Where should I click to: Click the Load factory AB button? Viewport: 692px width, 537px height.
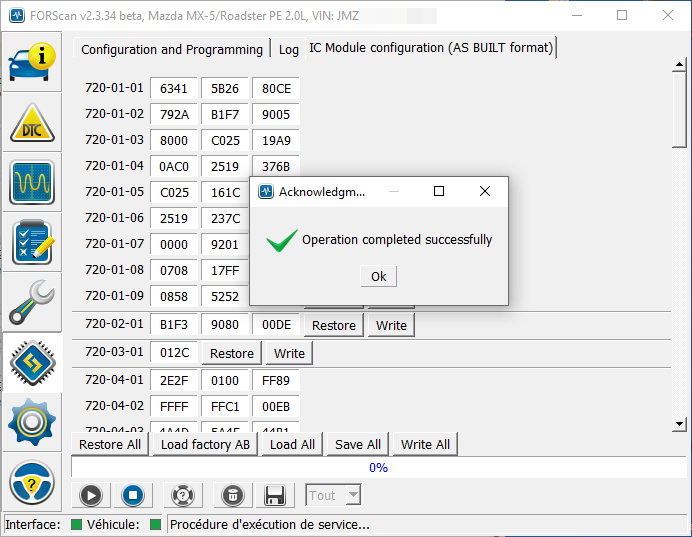(205, 444)
